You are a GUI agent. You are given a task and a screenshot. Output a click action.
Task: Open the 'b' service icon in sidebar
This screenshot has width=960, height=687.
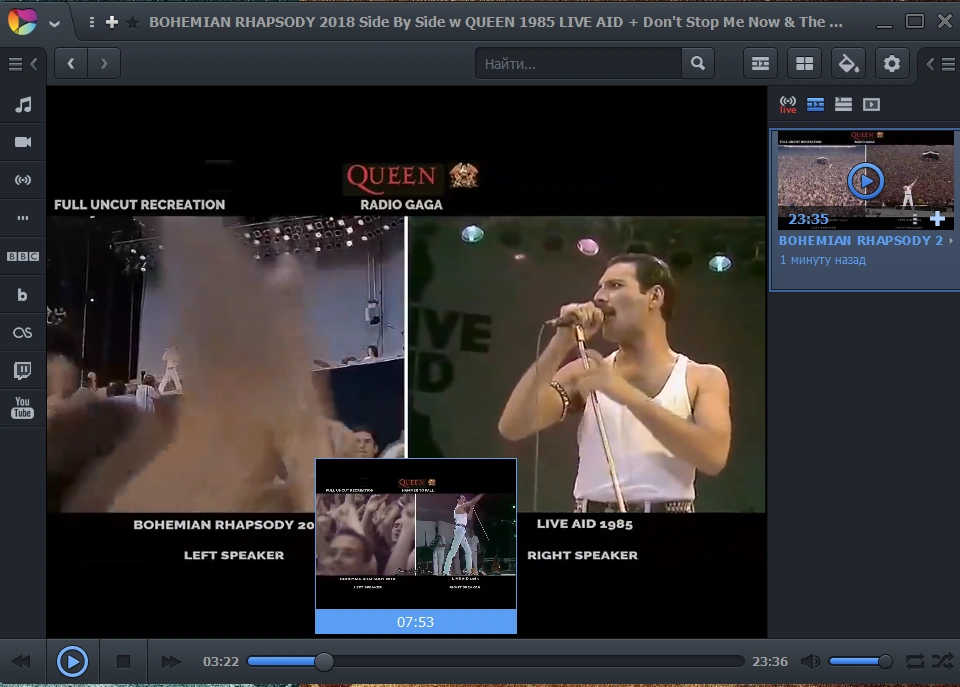23,295
